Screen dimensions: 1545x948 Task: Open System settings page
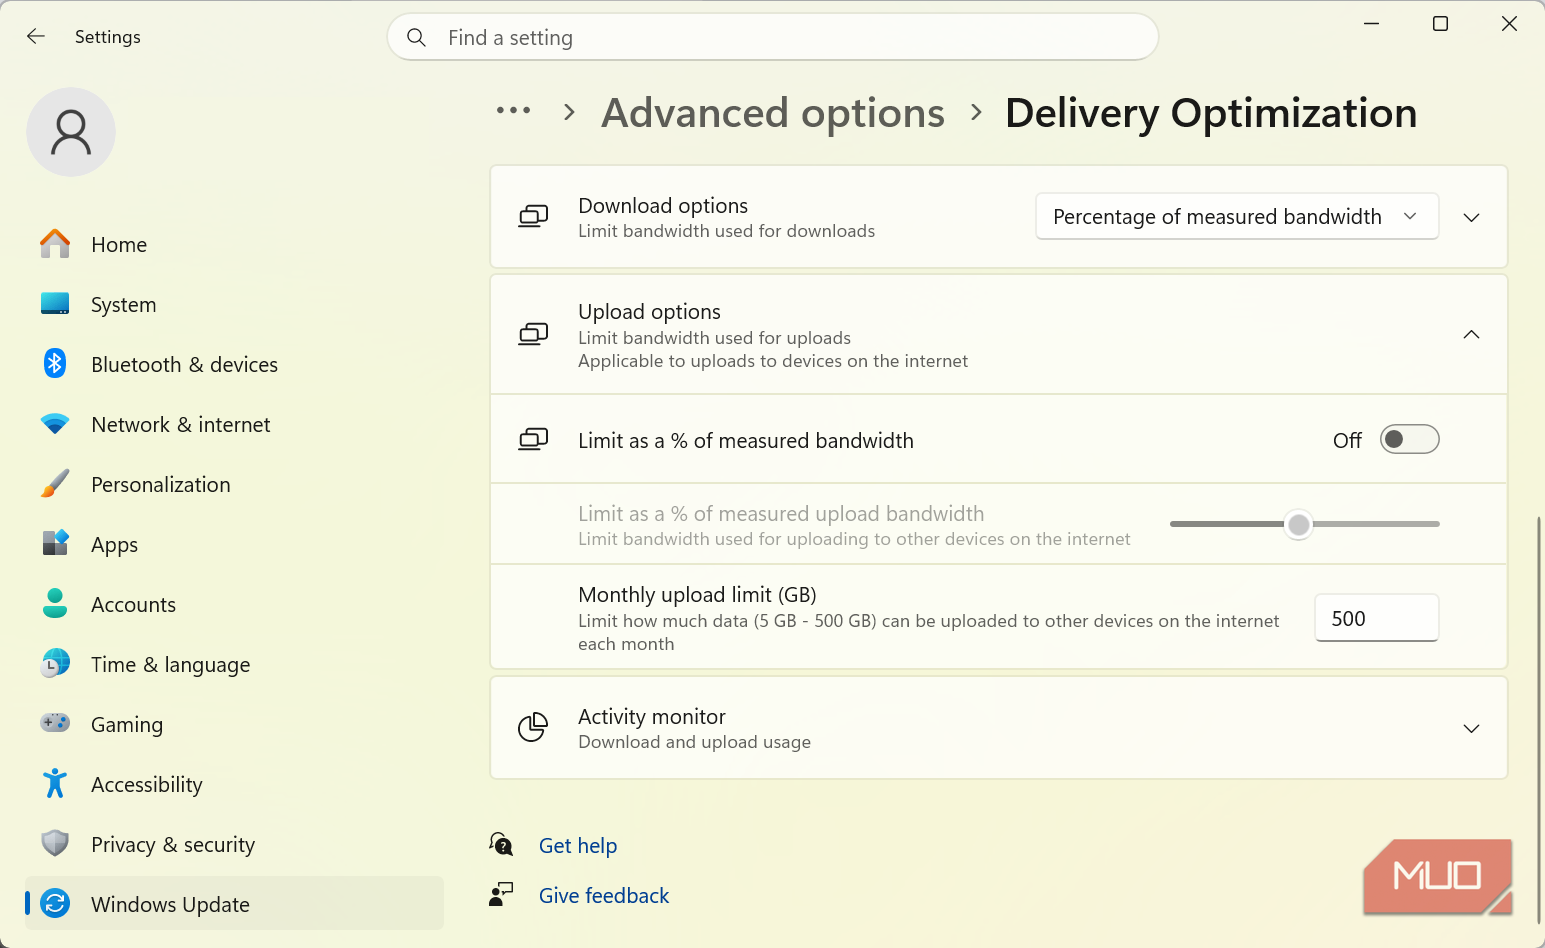(x=234, y=304)
